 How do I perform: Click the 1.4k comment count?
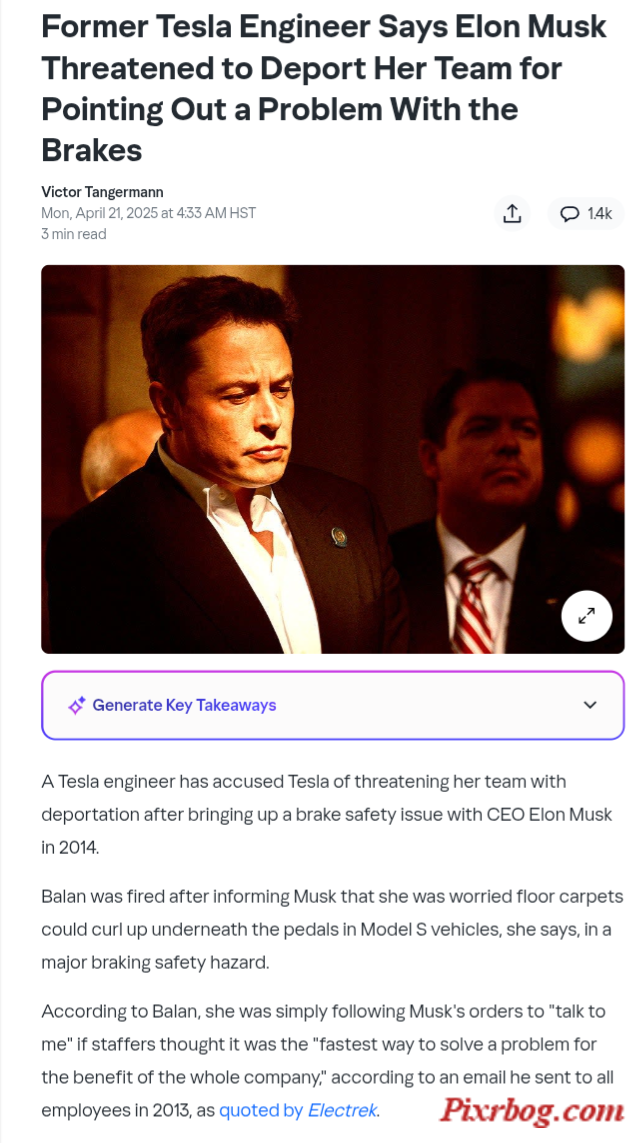pyautogui.click(x=599, y=214)
